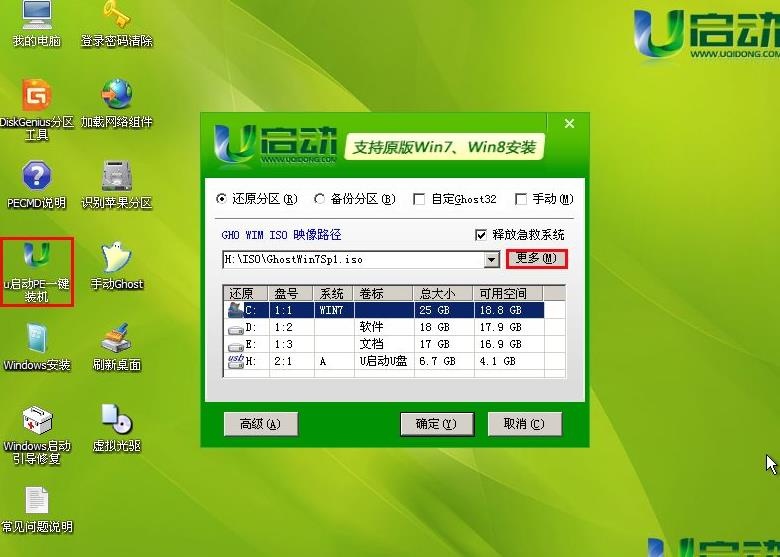
Task: Select 还原分区(R) radio button
Action: pyautogui.click(x=221, y=199)
